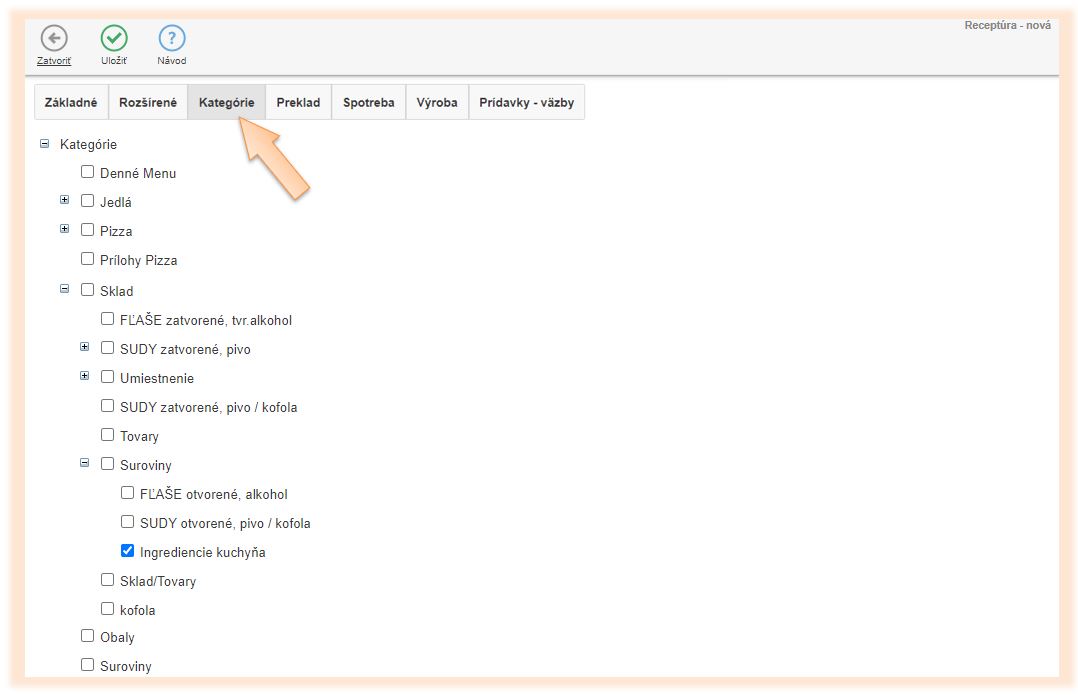This screenshot has height=695, width=1078.
Task: Check the kofola checkbox
Action: pos(107,609)
